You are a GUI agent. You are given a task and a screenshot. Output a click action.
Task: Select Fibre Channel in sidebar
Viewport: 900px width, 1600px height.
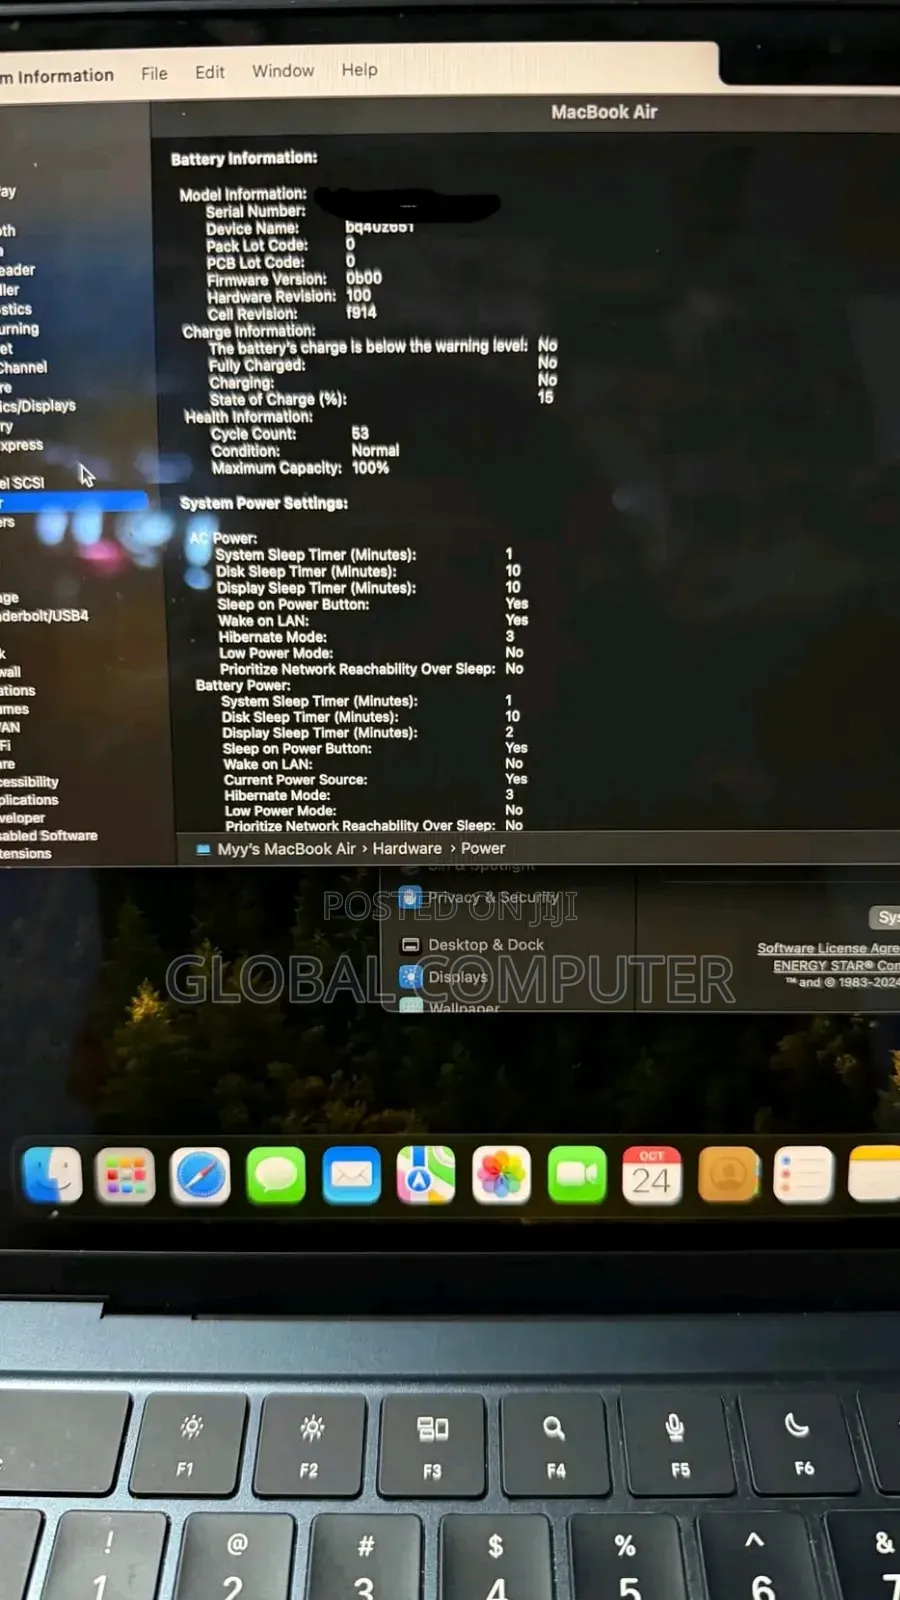point(24,368)
